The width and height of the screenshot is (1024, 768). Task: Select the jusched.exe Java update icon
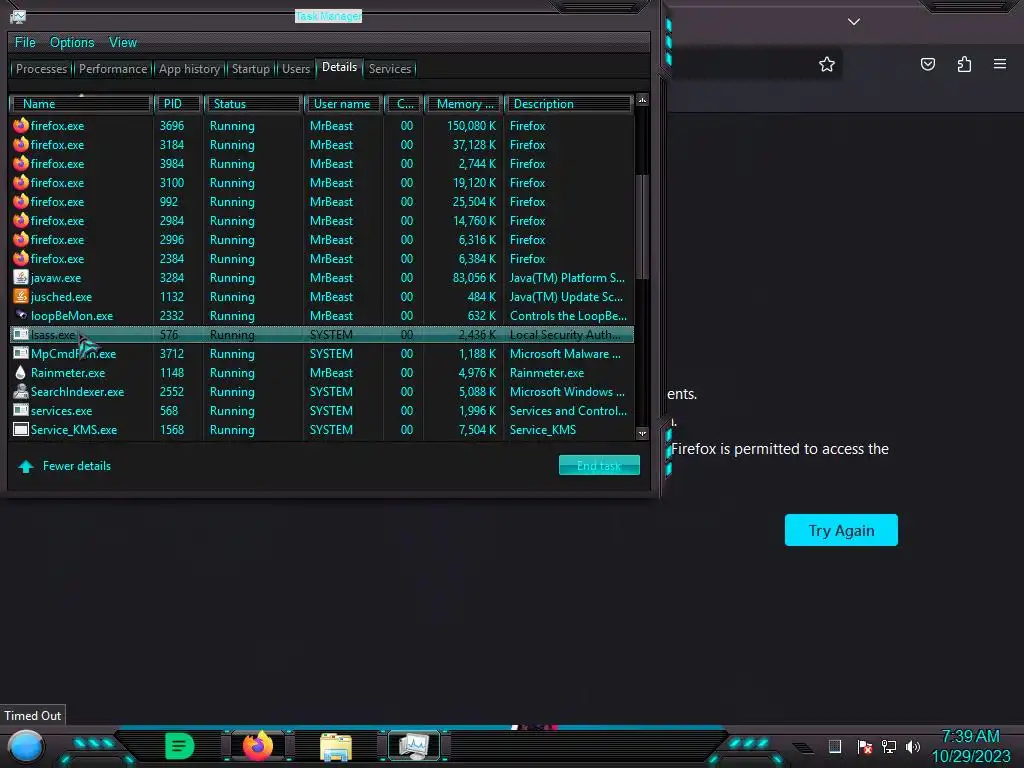point(21,296)
